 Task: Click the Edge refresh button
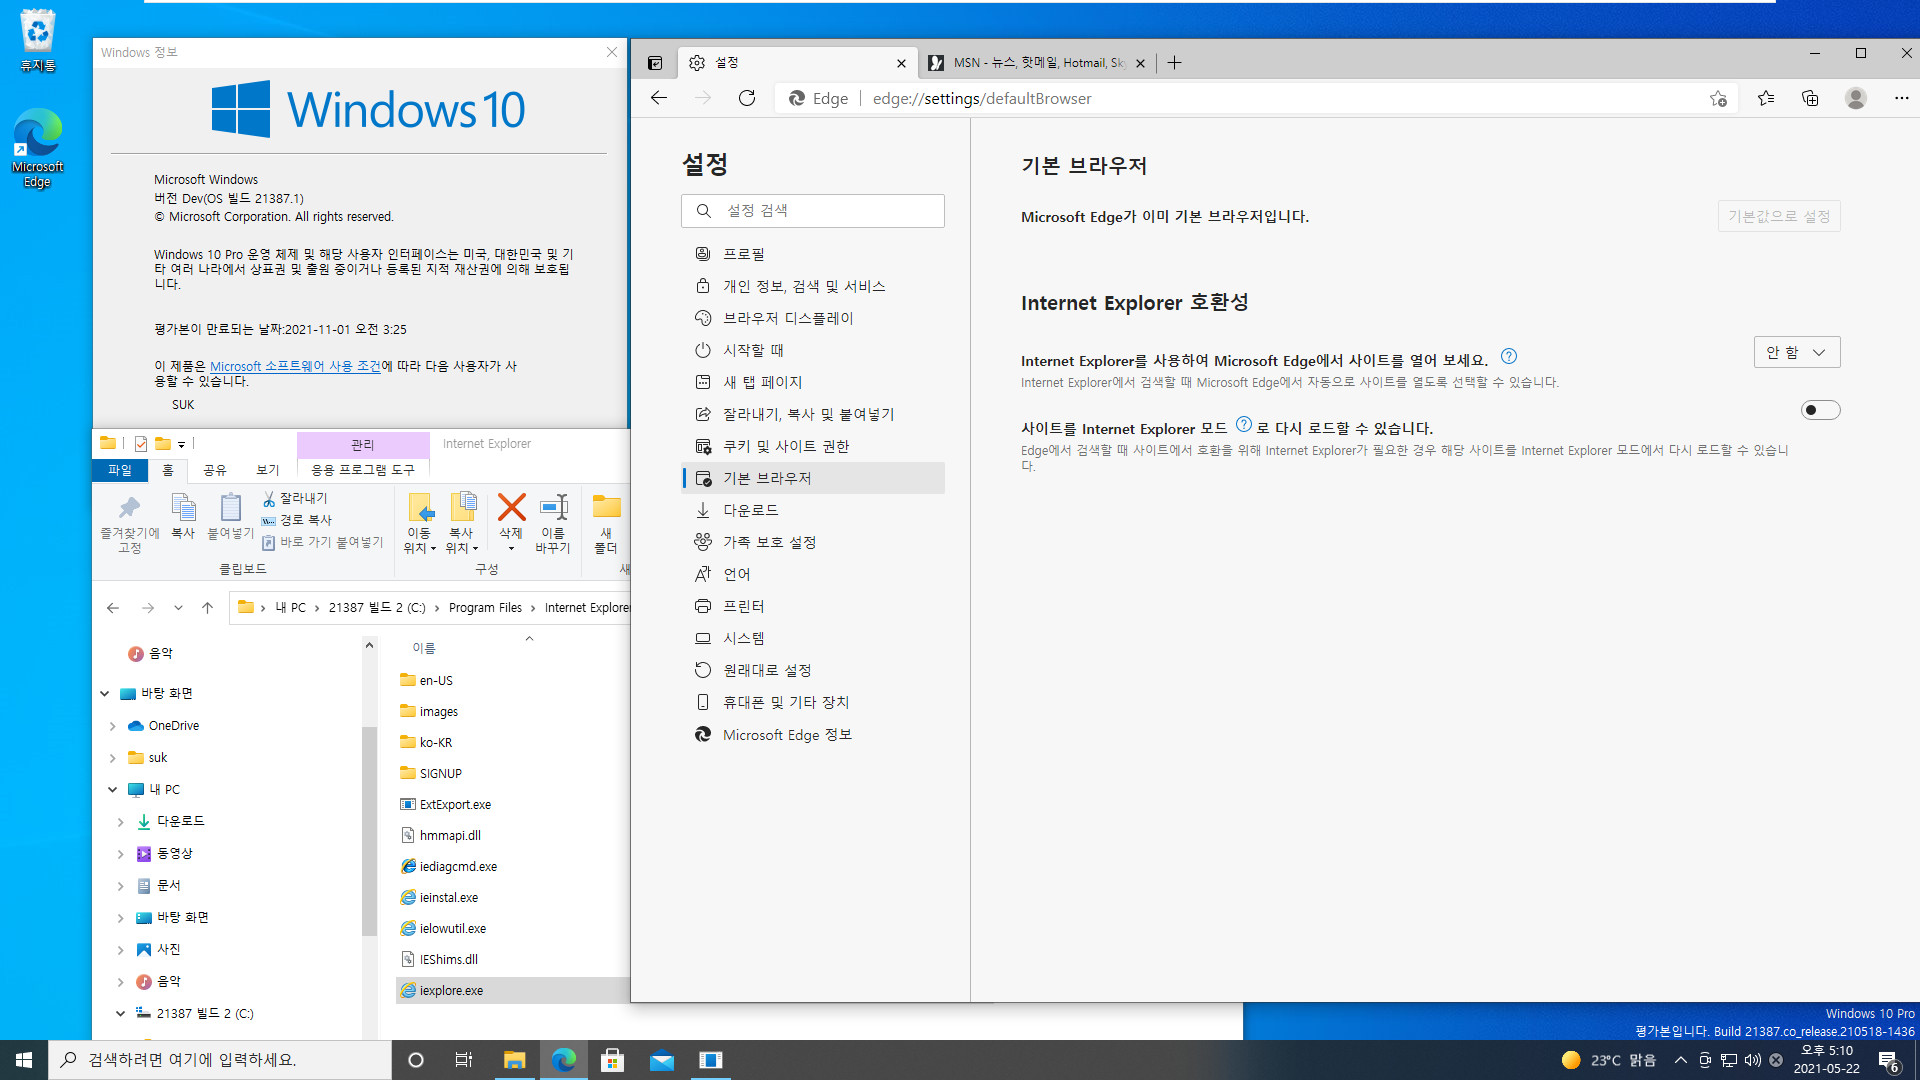click(747, 98)
